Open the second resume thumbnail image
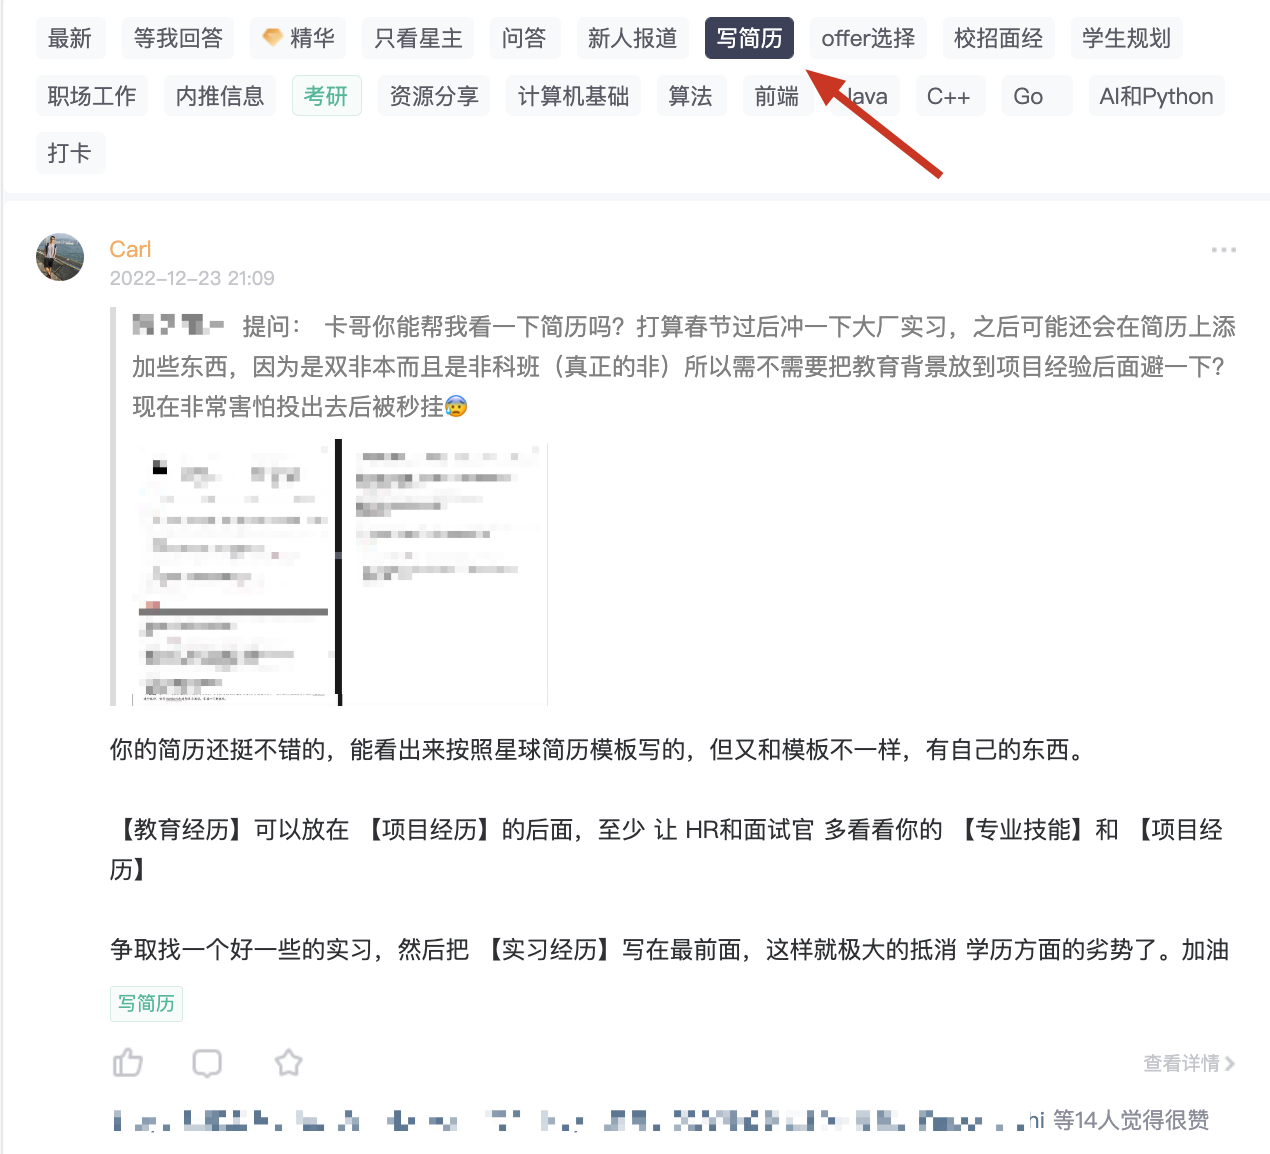The image size is (1270, 1154). [445, 572]
